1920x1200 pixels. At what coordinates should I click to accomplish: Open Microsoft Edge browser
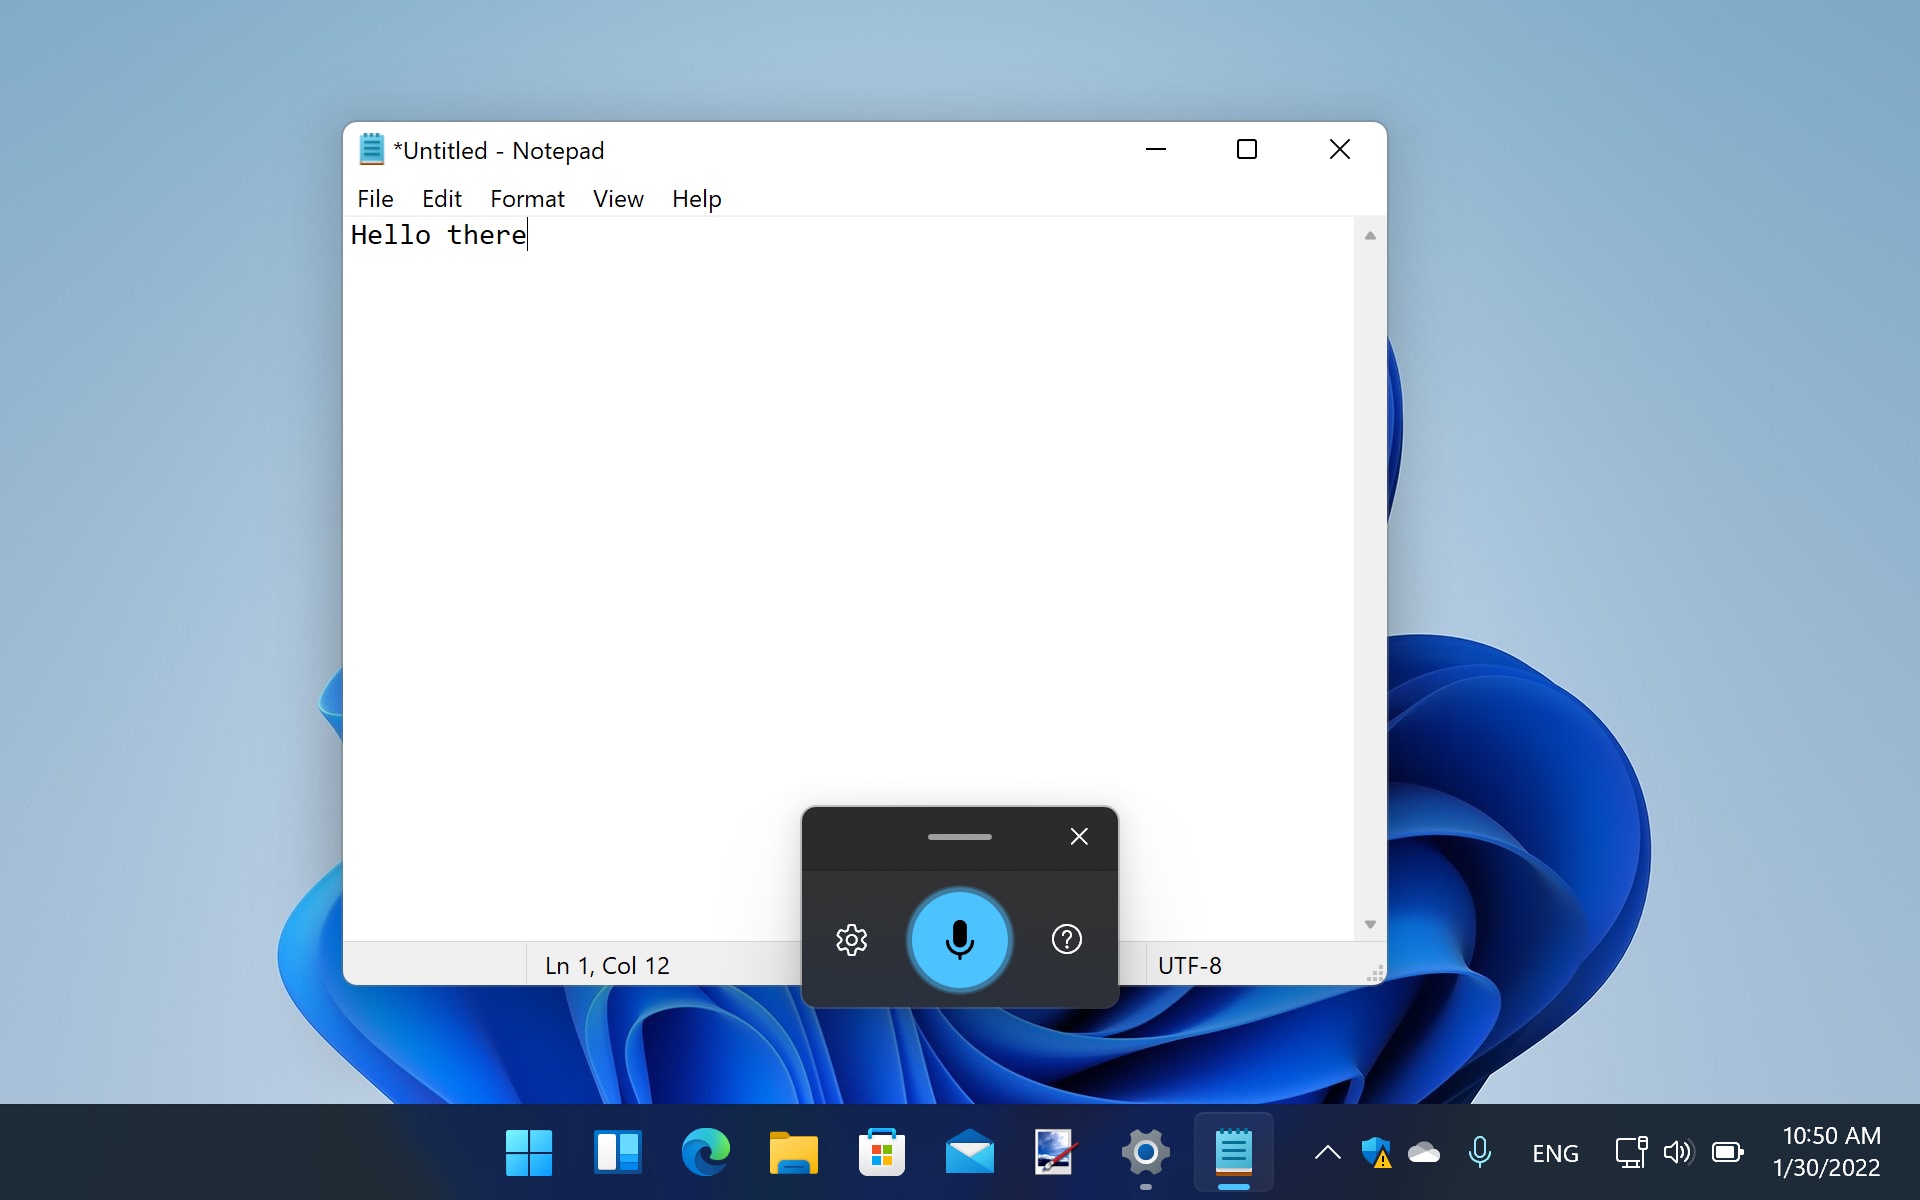[705, 1152]
